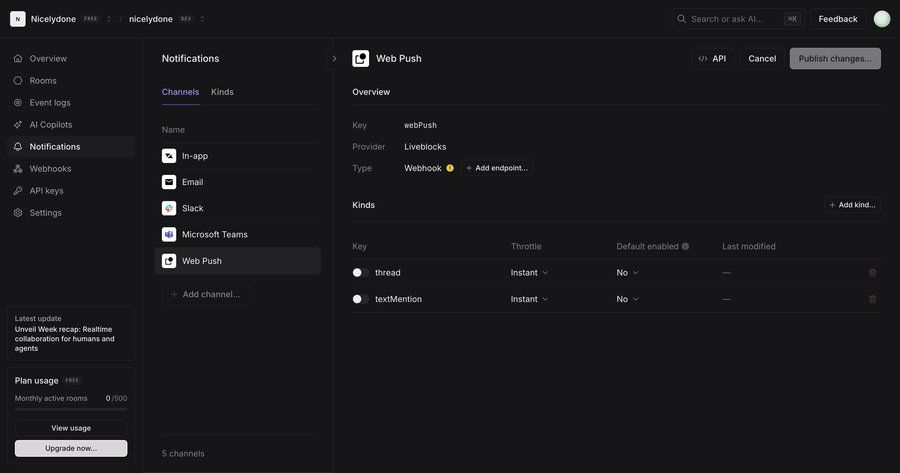900x473 pixels.
Task: Click the API keys key icon
Action: coord(18,191)
